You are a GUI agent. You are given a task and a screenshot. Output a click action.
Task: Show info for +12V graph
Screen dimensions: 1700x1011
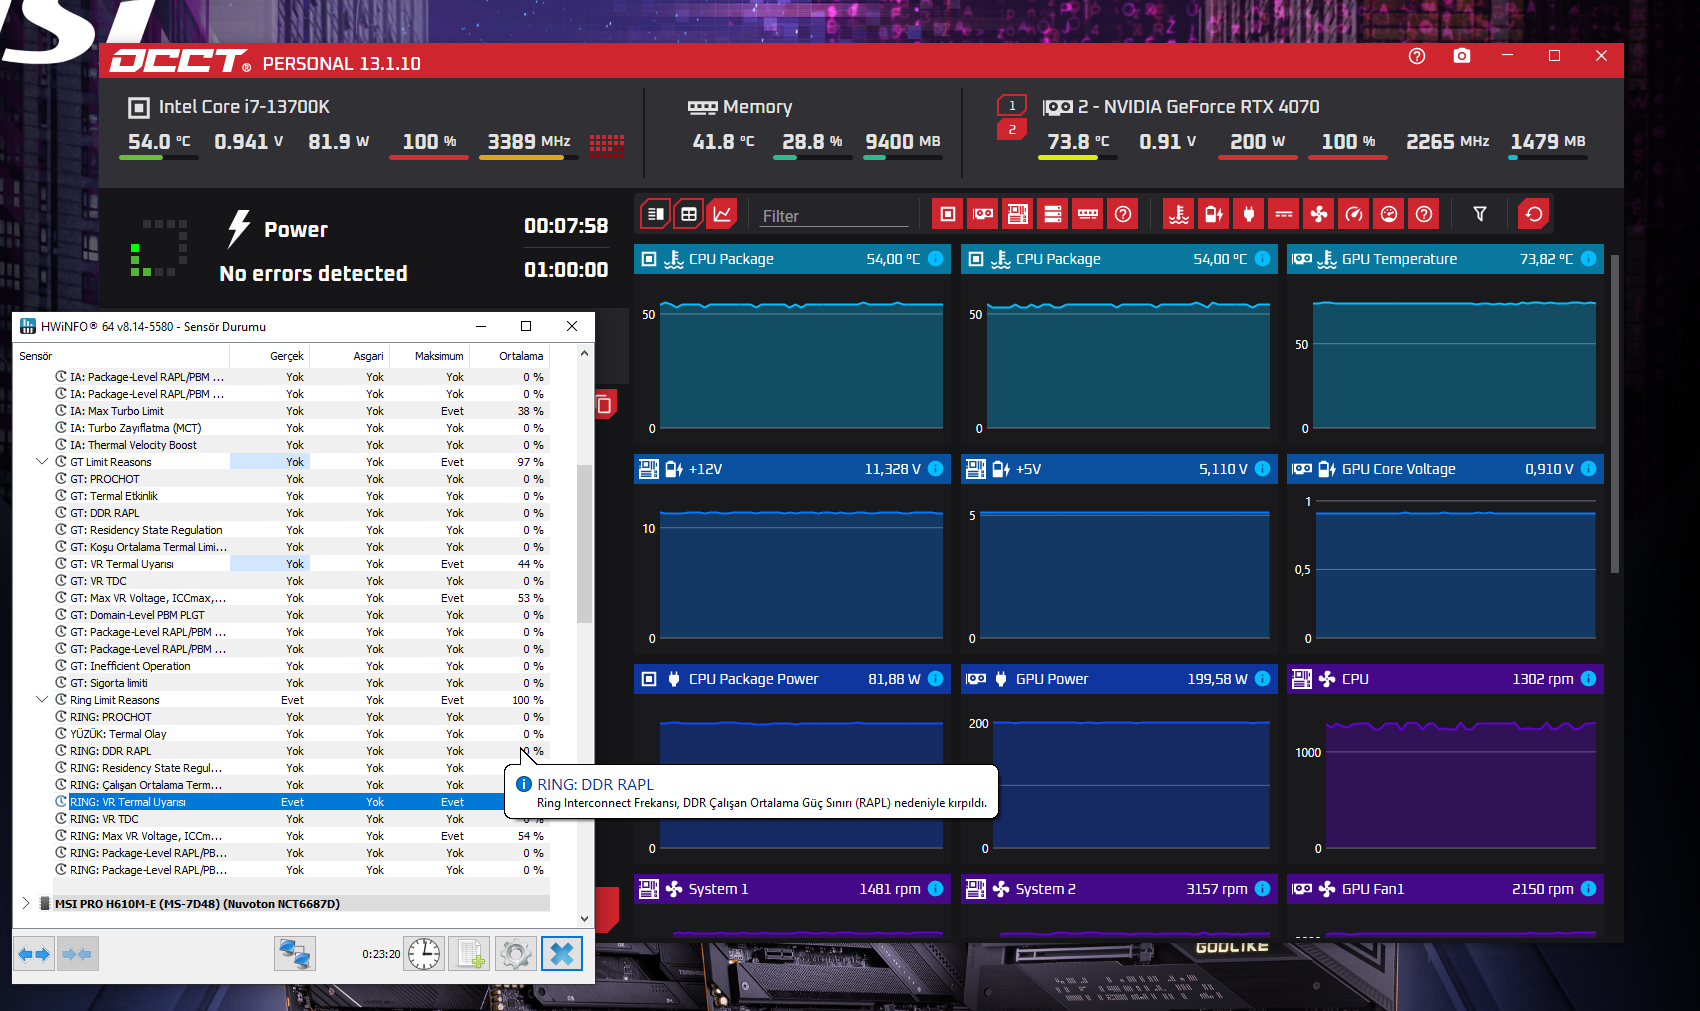tap(935, 469)
